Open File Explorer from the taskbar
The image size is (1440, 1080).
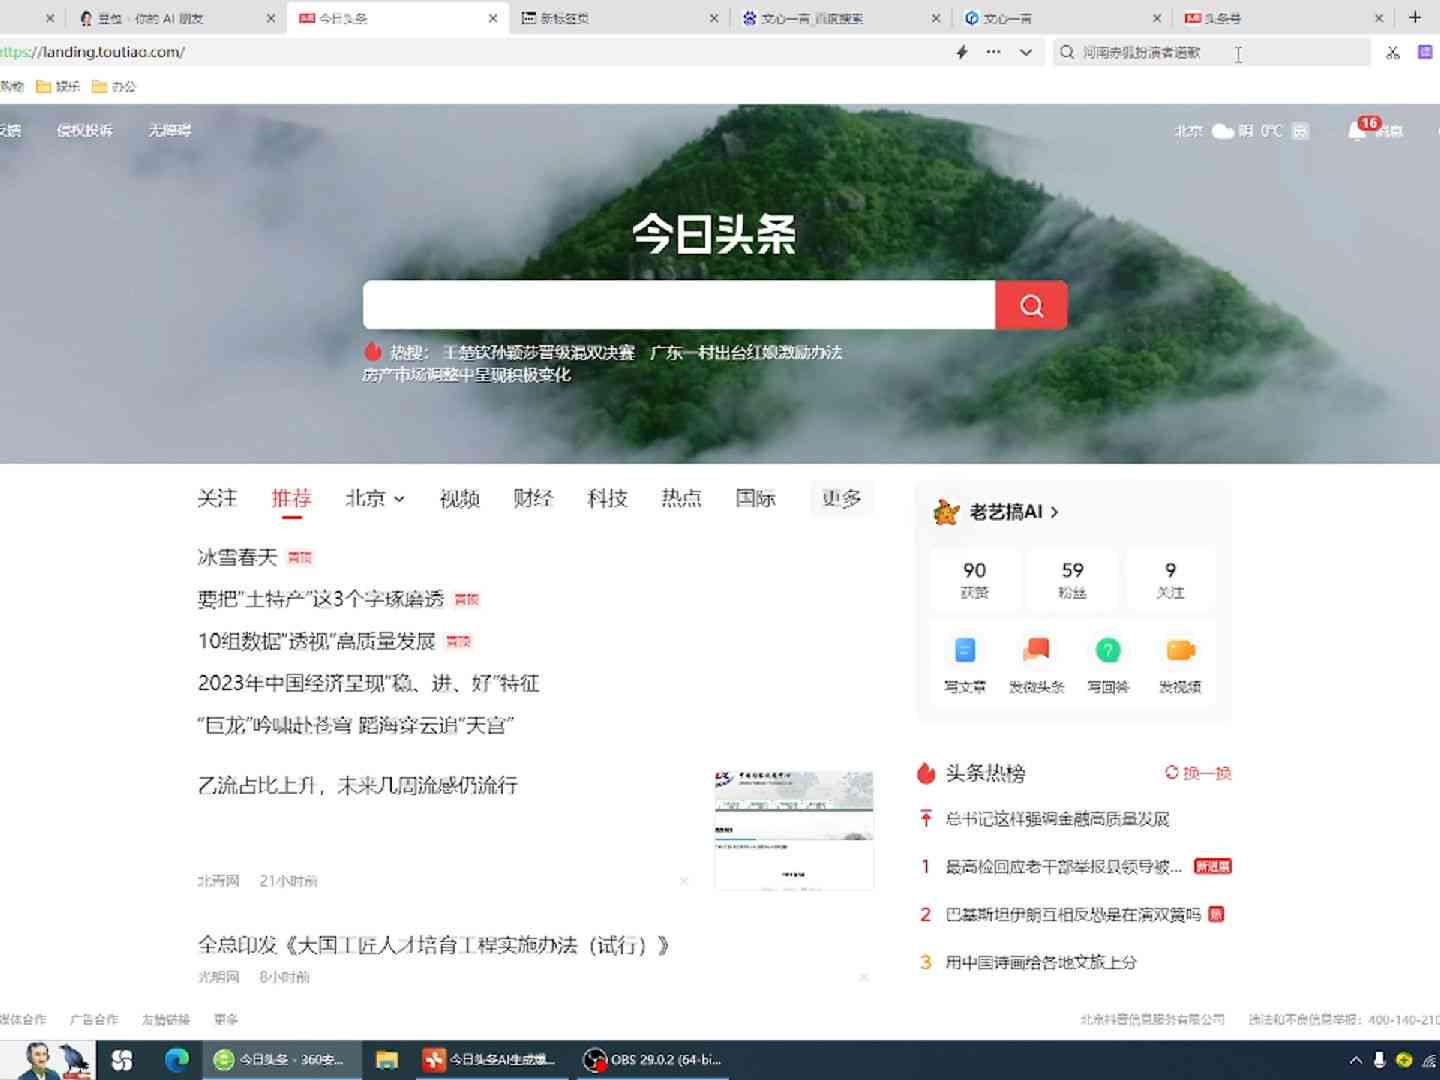coord(387,1059)
